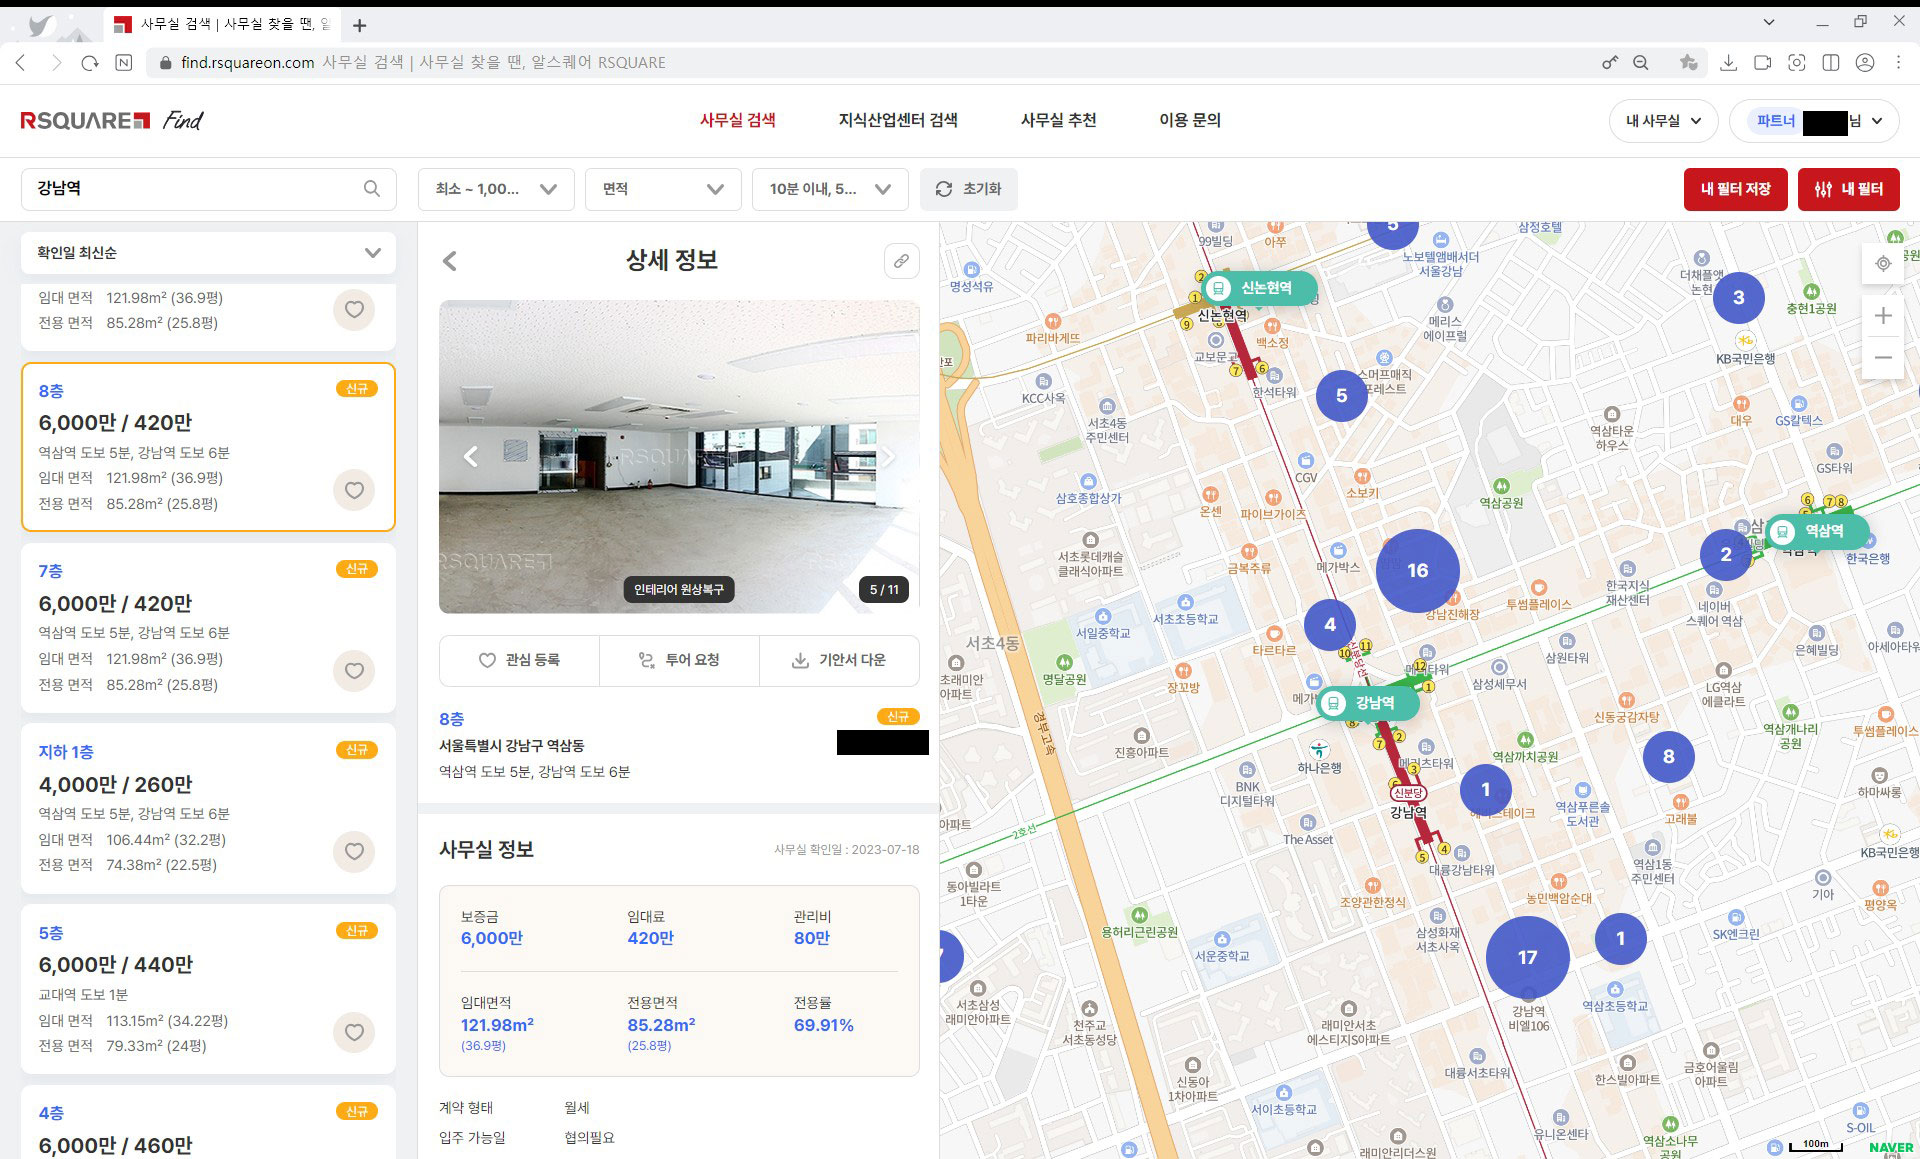
Task: Zoom out the map with minus button
Action: [1883, 357]
